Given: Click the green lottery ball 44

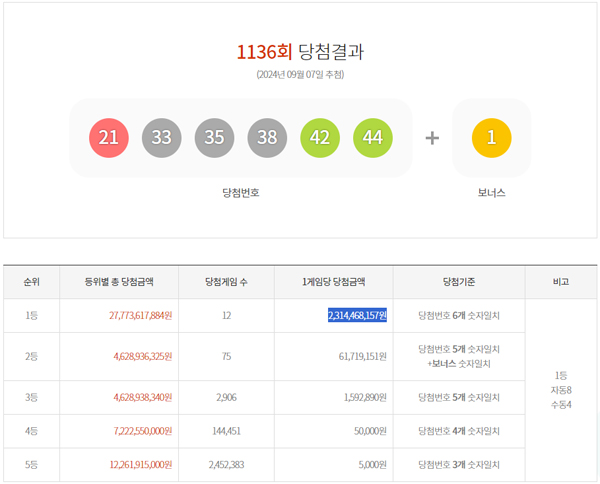Looking at the screenshot, I should pos(373,138).
